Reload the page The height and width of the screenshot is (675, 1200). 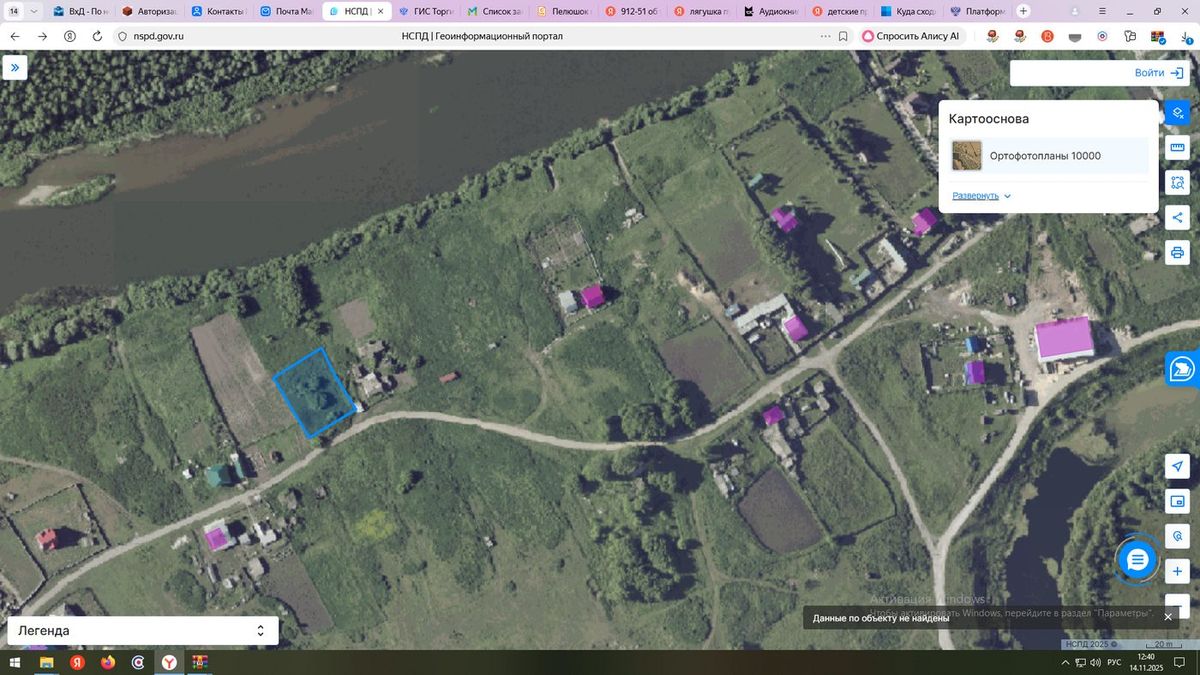(x=97, y=35)
